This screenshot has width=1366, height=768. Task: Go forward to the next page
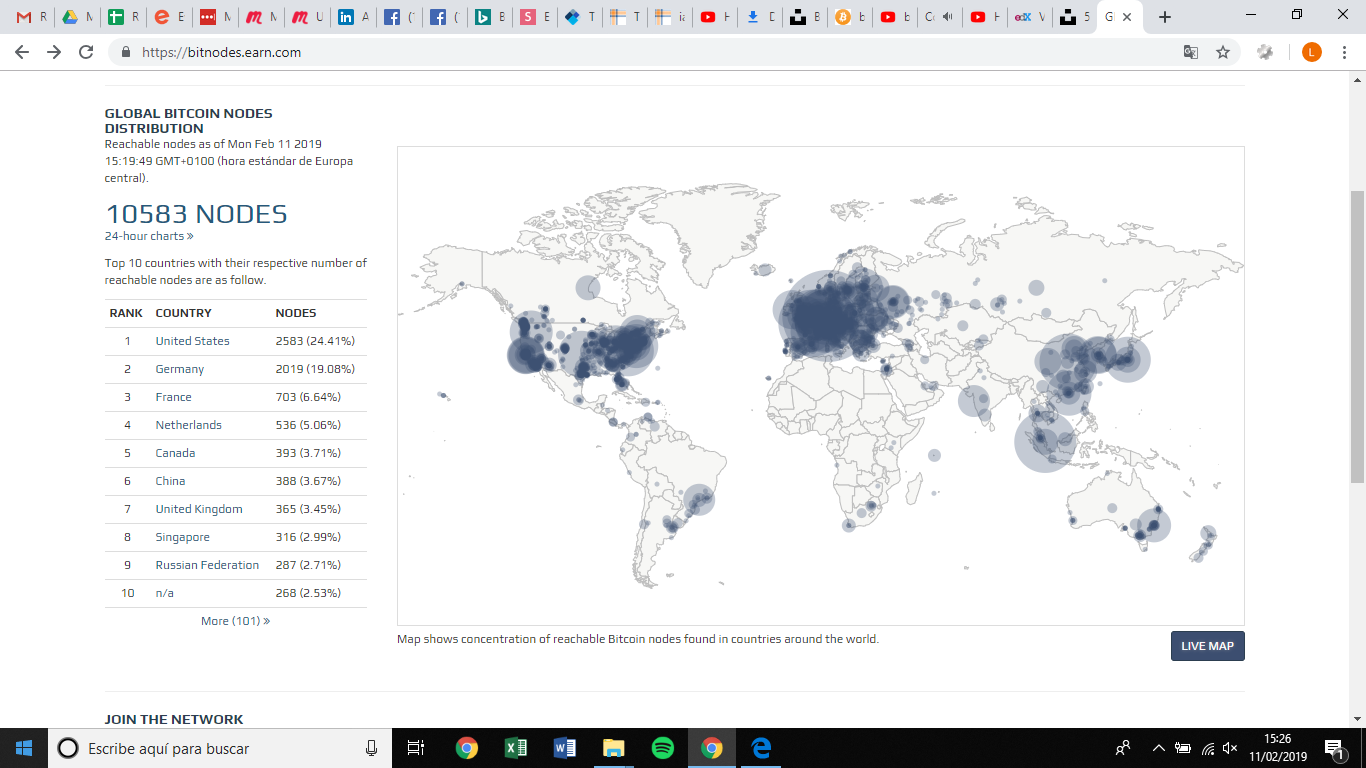(54, 52)
